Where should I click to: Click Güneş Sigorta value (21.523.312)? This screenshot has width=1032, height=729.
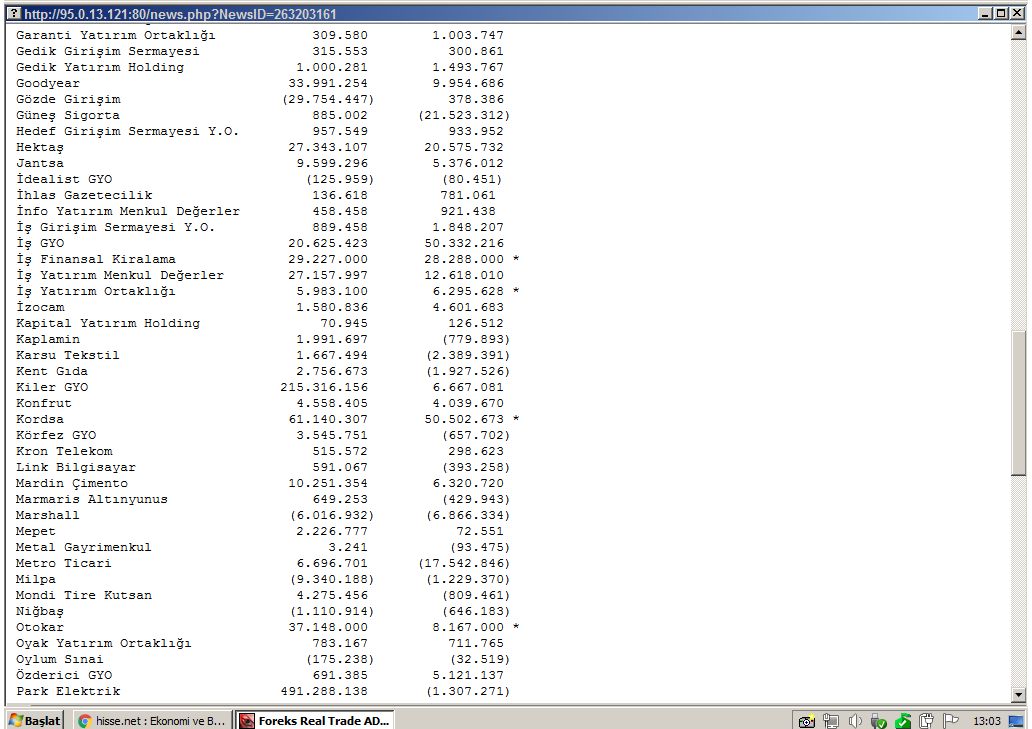click(x=464, y=115)
